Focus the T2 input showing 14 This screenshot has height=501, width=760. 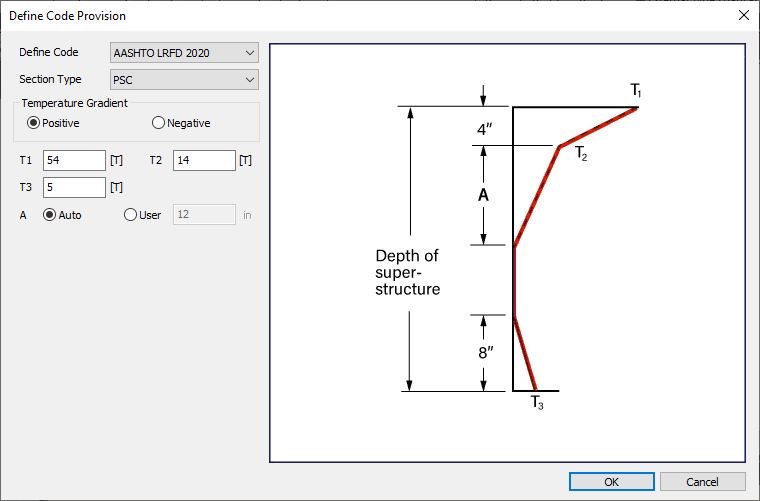coord(204,160)
